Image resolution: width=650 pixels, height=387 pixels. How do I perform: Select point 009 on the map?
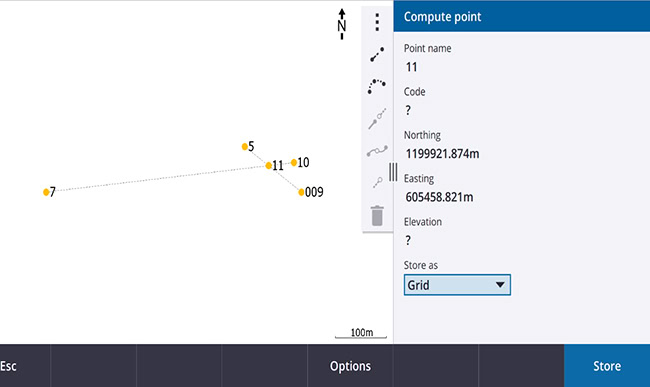(301, 192)
